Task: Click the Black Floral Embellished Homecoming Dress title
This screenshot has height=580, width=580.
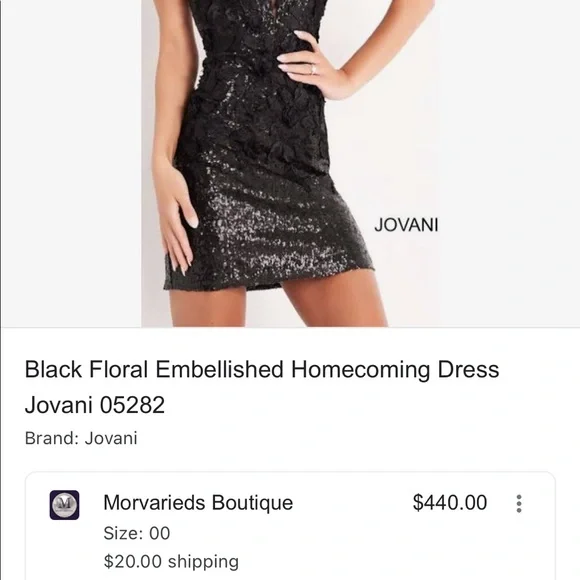Action: (262, 370)
